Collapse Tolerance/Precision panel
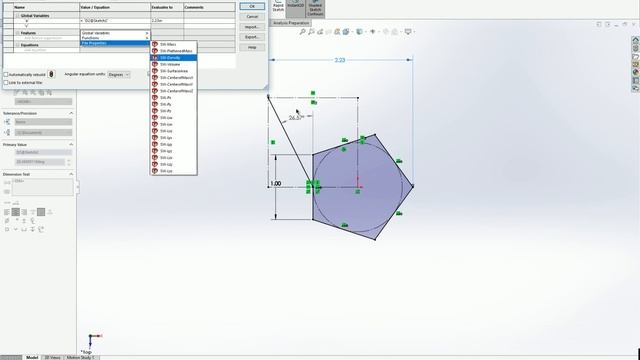The height and width of the screenshot is (360, 640). [71, 113]
